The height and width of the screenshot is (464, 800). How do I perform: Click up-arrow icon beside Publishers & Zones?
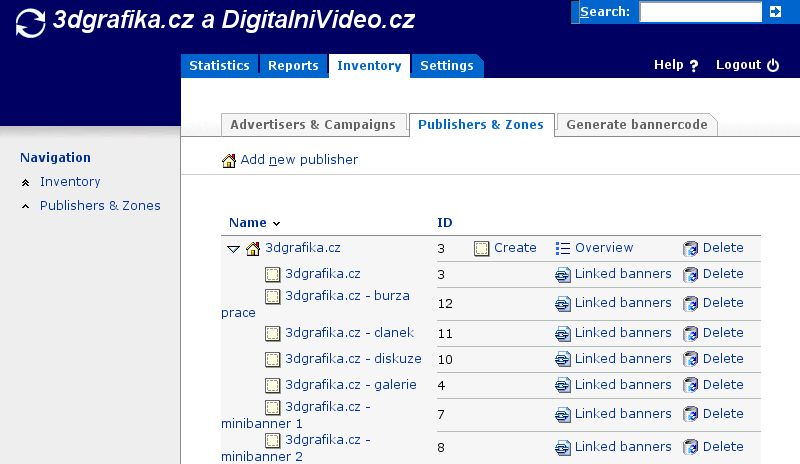coord(26,206)
